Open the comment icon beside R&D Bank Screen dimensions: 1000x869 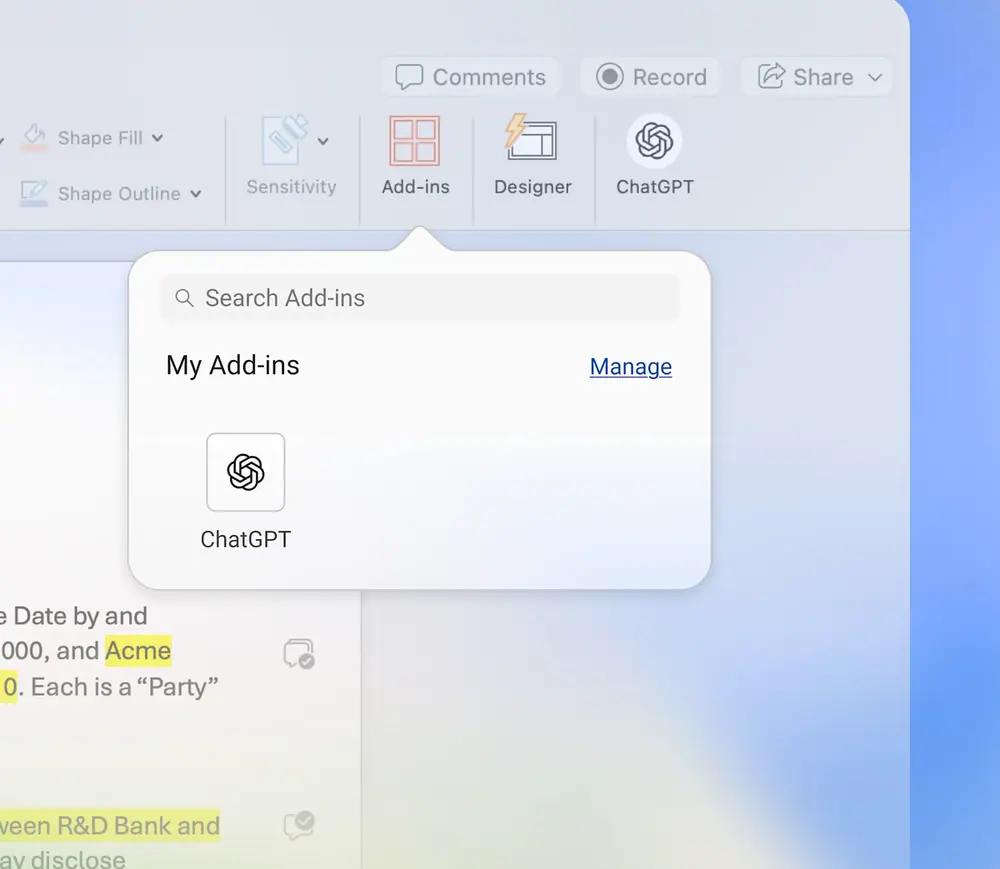[298, 825]
